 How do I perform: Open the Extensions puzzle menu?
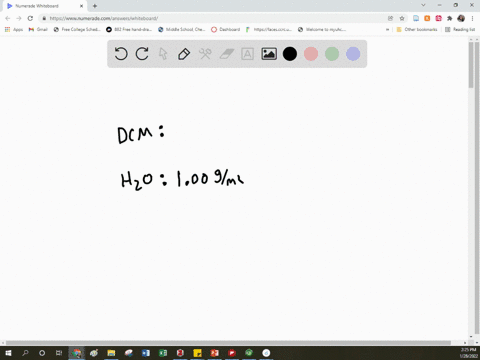click(x=450, y=18)
